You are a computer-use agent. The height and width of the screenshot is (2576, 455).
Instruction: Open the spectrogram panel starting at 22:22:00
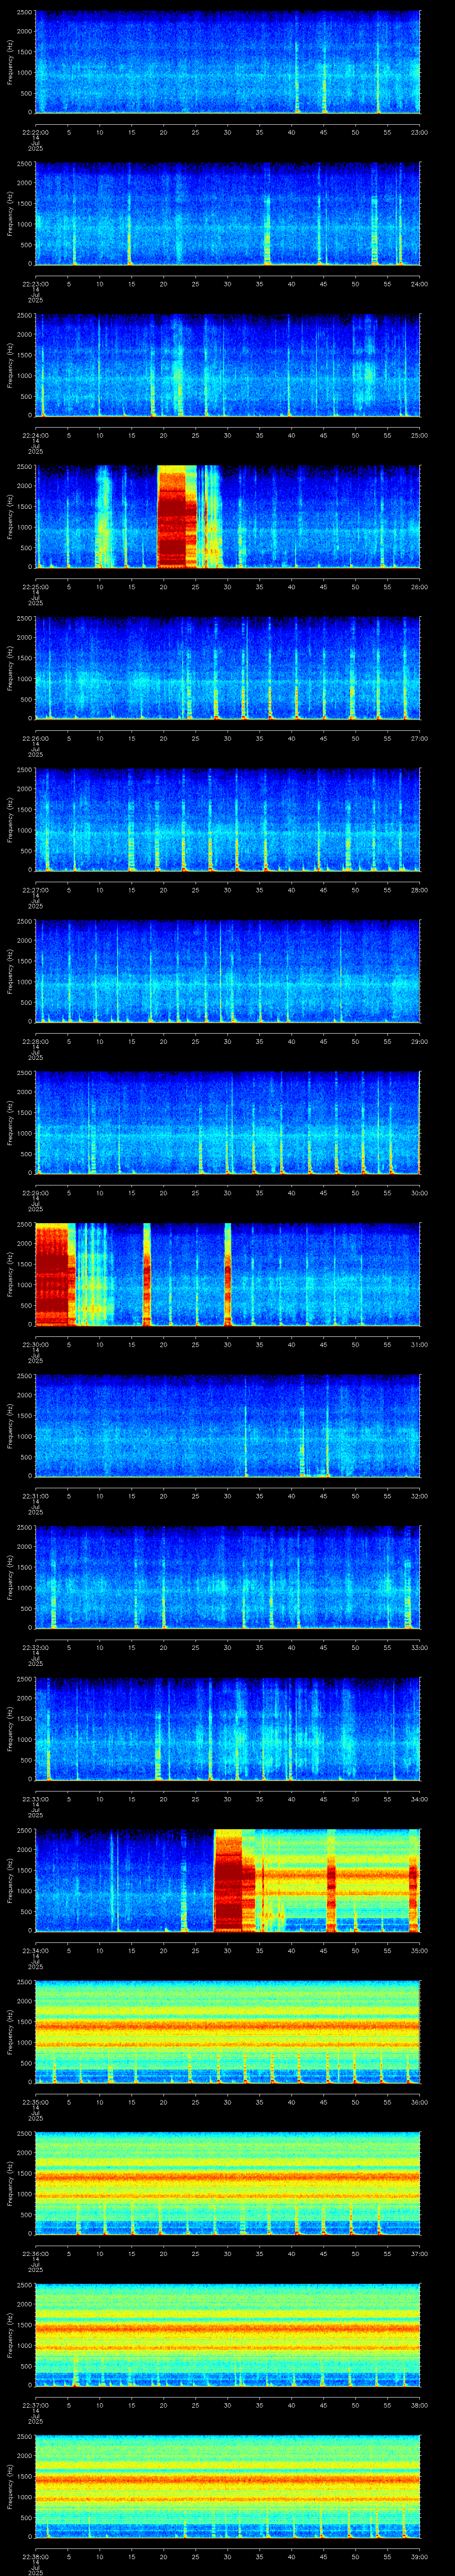(227, 62)
